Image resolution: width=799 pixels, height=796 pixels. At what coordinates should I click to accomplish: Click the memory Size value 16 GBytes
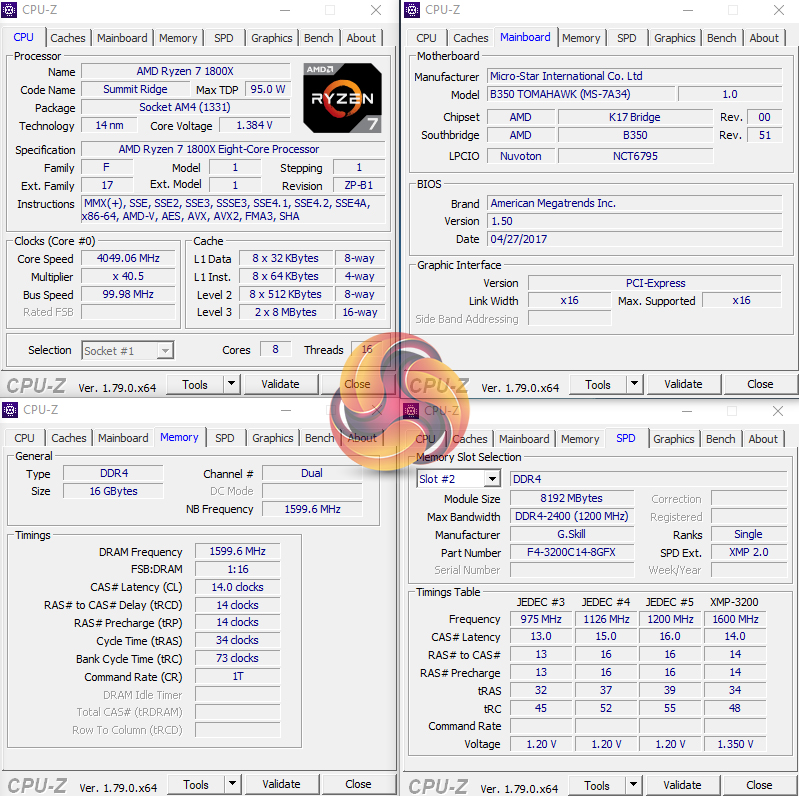pyautogui.click(x=114, y=491)
